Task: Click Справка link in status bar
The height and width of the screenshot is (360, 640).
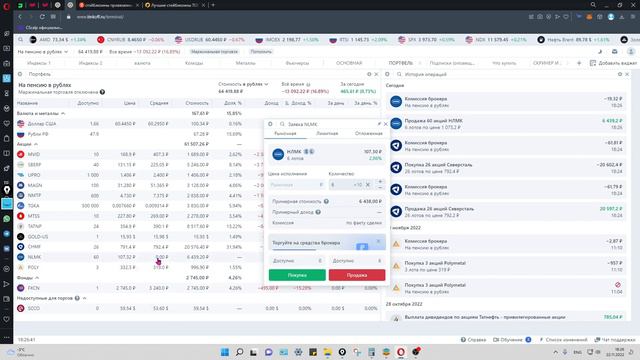Action: pyautogui.click(x=473, y=340)
